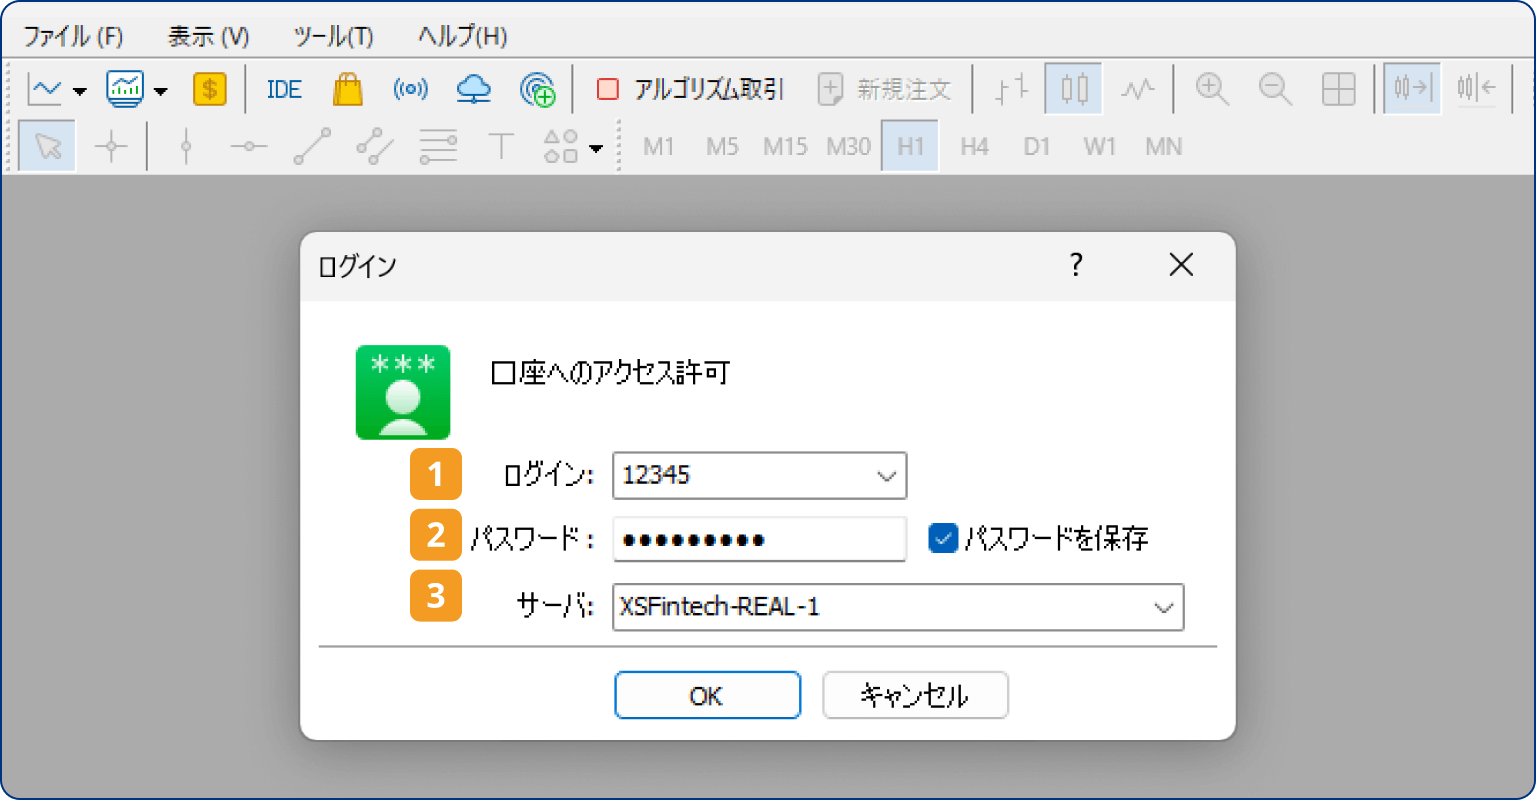
Task: Switch to candlestick chart type
Action: pyautogui.click(x=1074, y=89)
